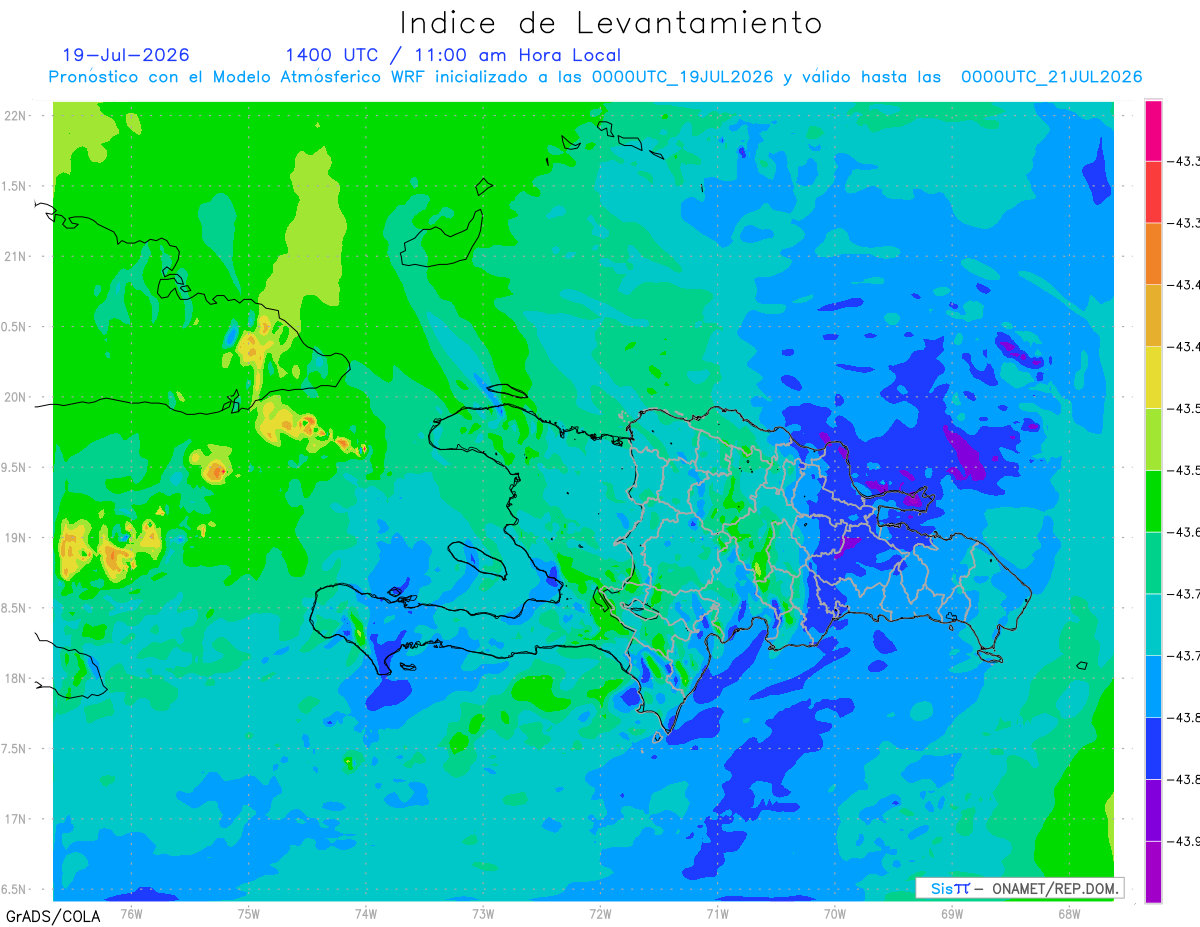The width and height of the screenshot is (1200, 927).
Task: Select the bright green swatch beside -43.6
Action: 1153,500
